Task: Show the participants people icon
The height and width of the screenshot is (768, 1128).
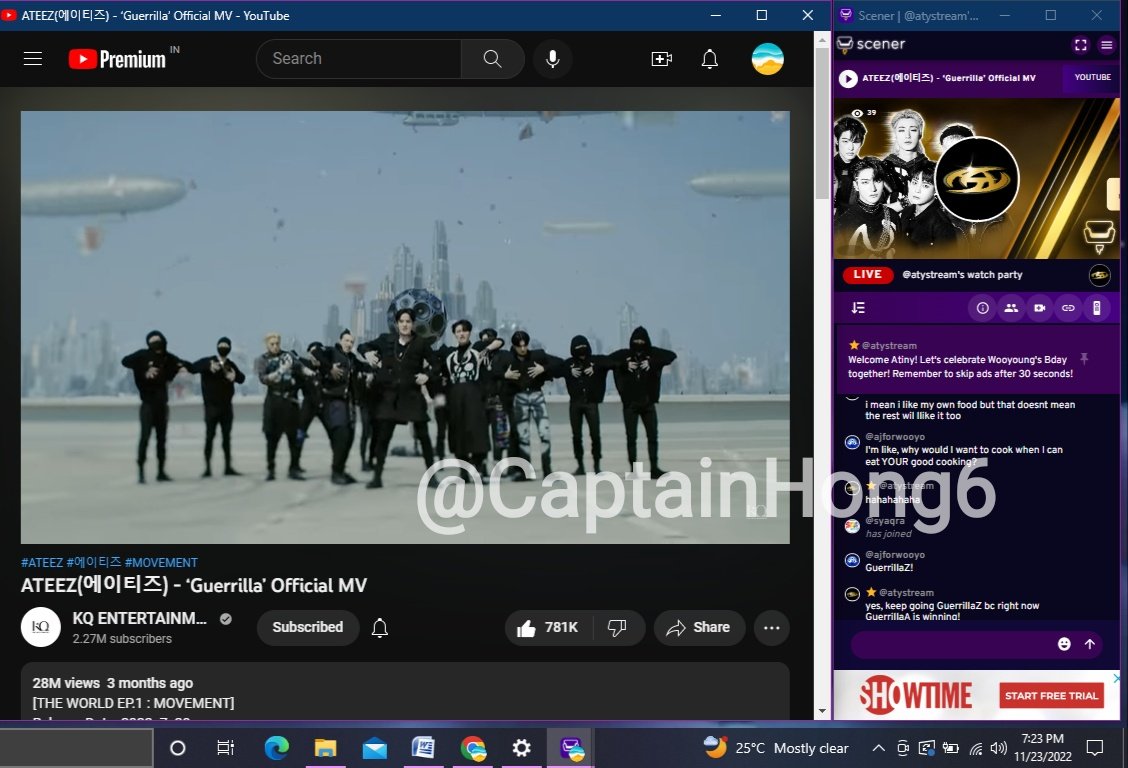Action: [1011, 308]
